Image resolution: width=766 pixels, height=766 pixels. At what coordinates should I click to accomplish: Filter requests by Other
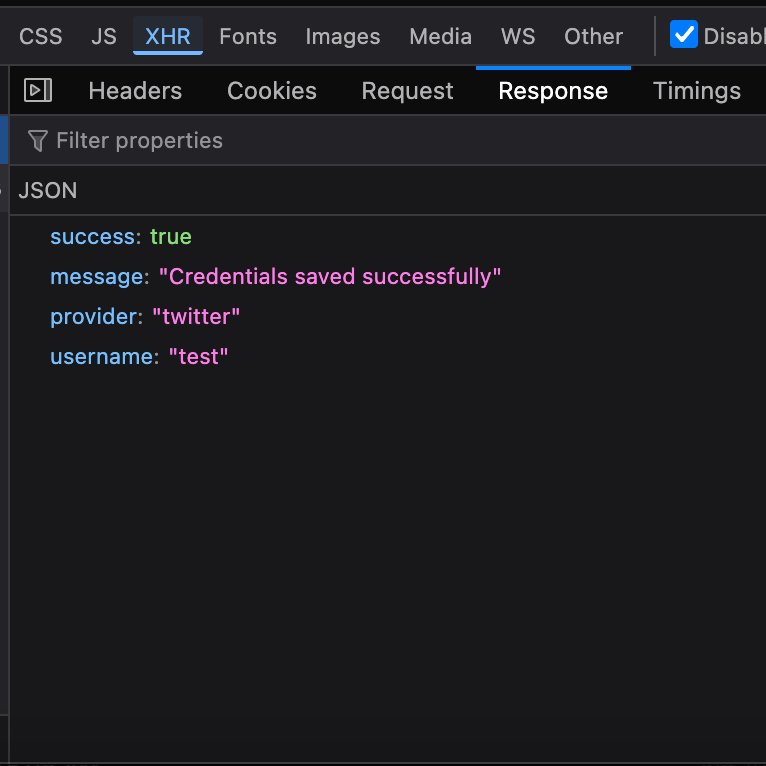point(593,36)
